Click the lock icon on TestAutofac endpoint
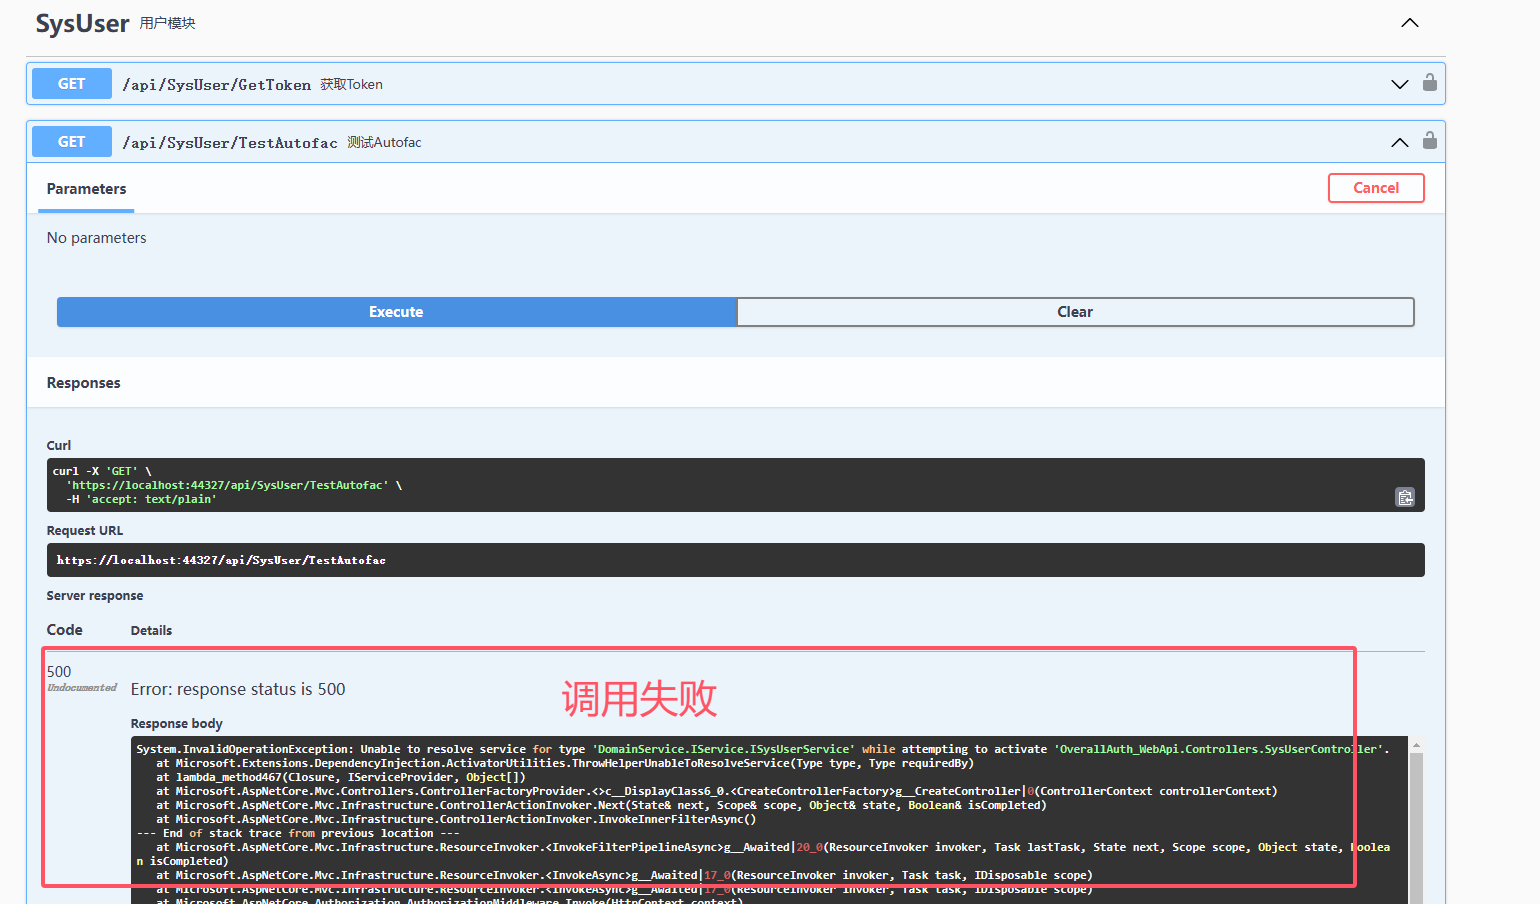The height and width of the screenshot is (904, 1540). coord(1429,141)
